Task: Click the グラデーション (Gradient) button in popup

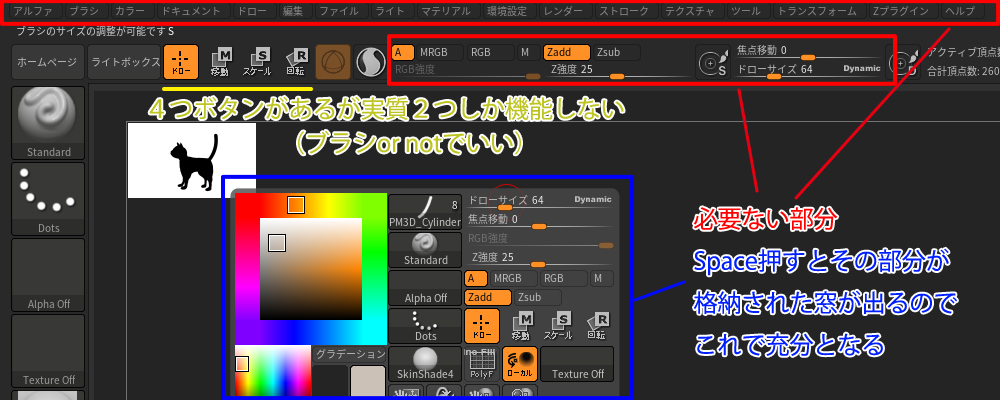Action: (x=349, y=354)
